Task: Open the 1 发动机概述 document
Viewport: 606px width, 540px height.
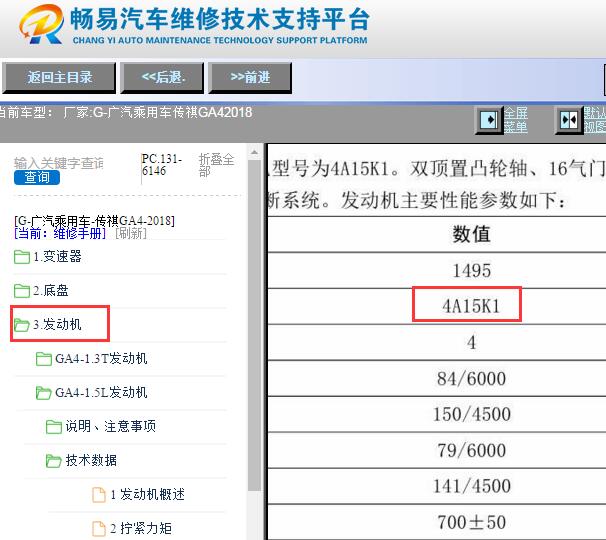Action: point(148,494)
